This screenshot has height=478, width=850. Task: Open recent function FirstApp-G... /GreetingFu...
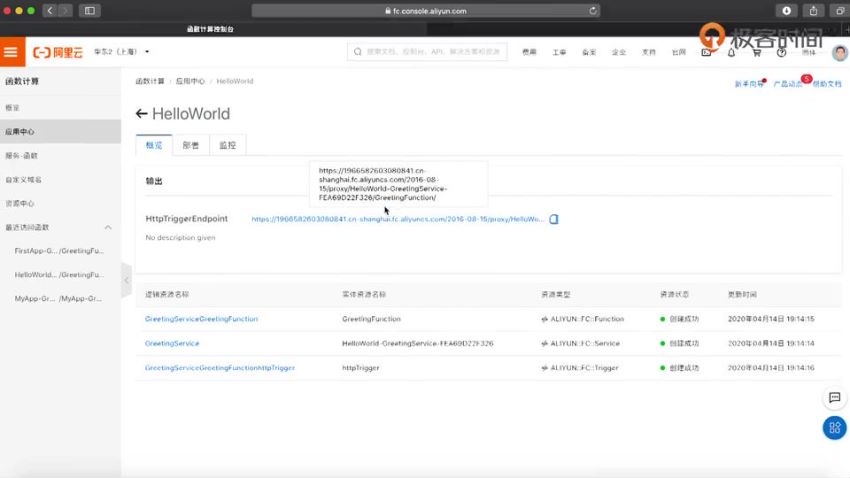(x=59, y=251)
